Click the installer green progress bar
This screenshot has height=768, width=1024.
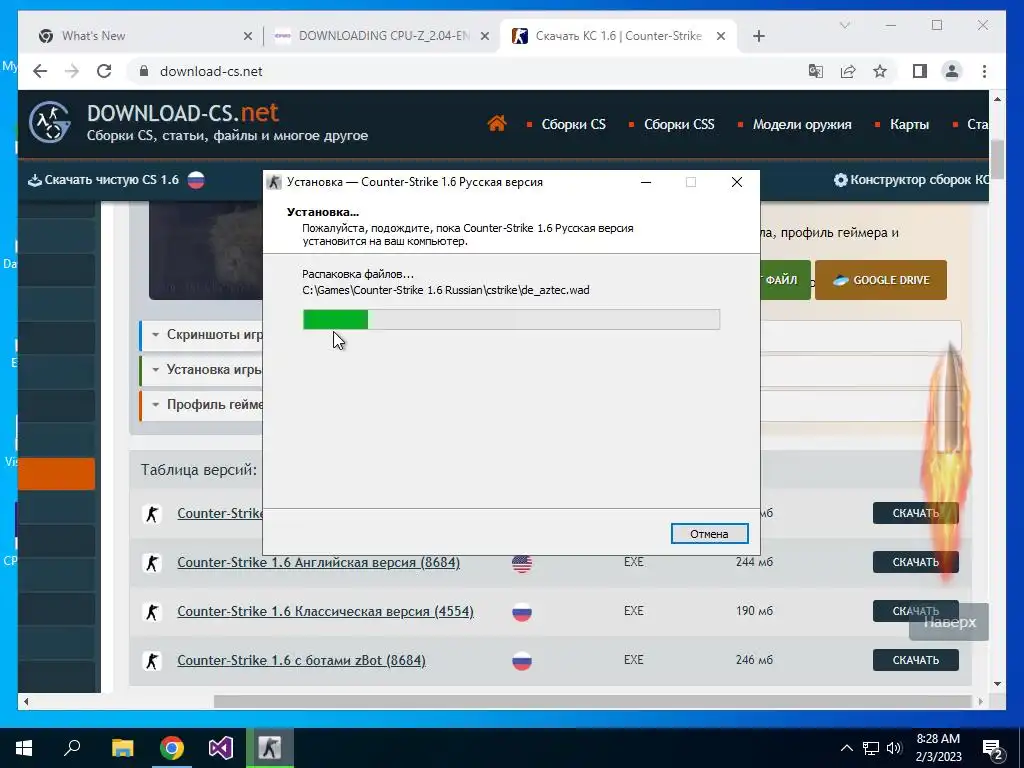511,319
